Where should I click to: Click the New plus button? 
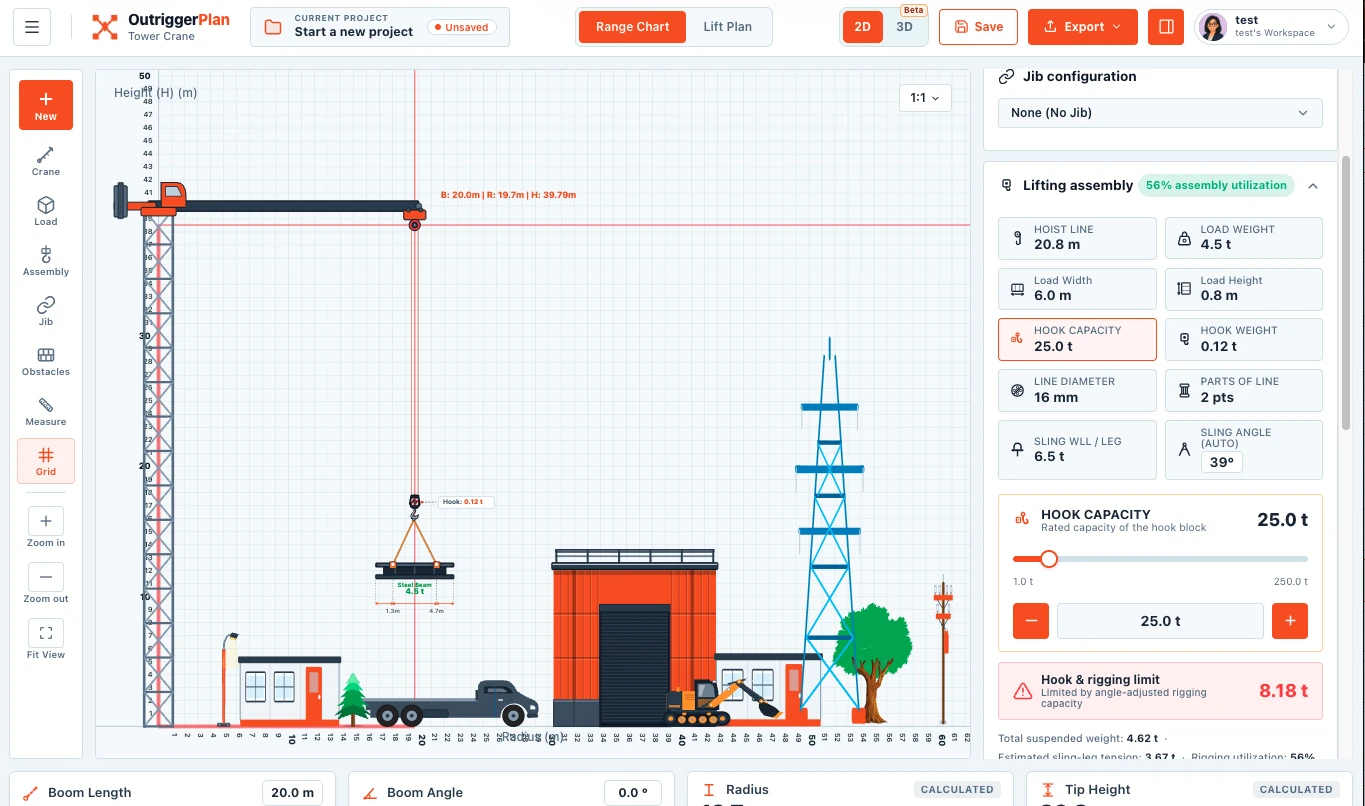(x=46, y=105)
